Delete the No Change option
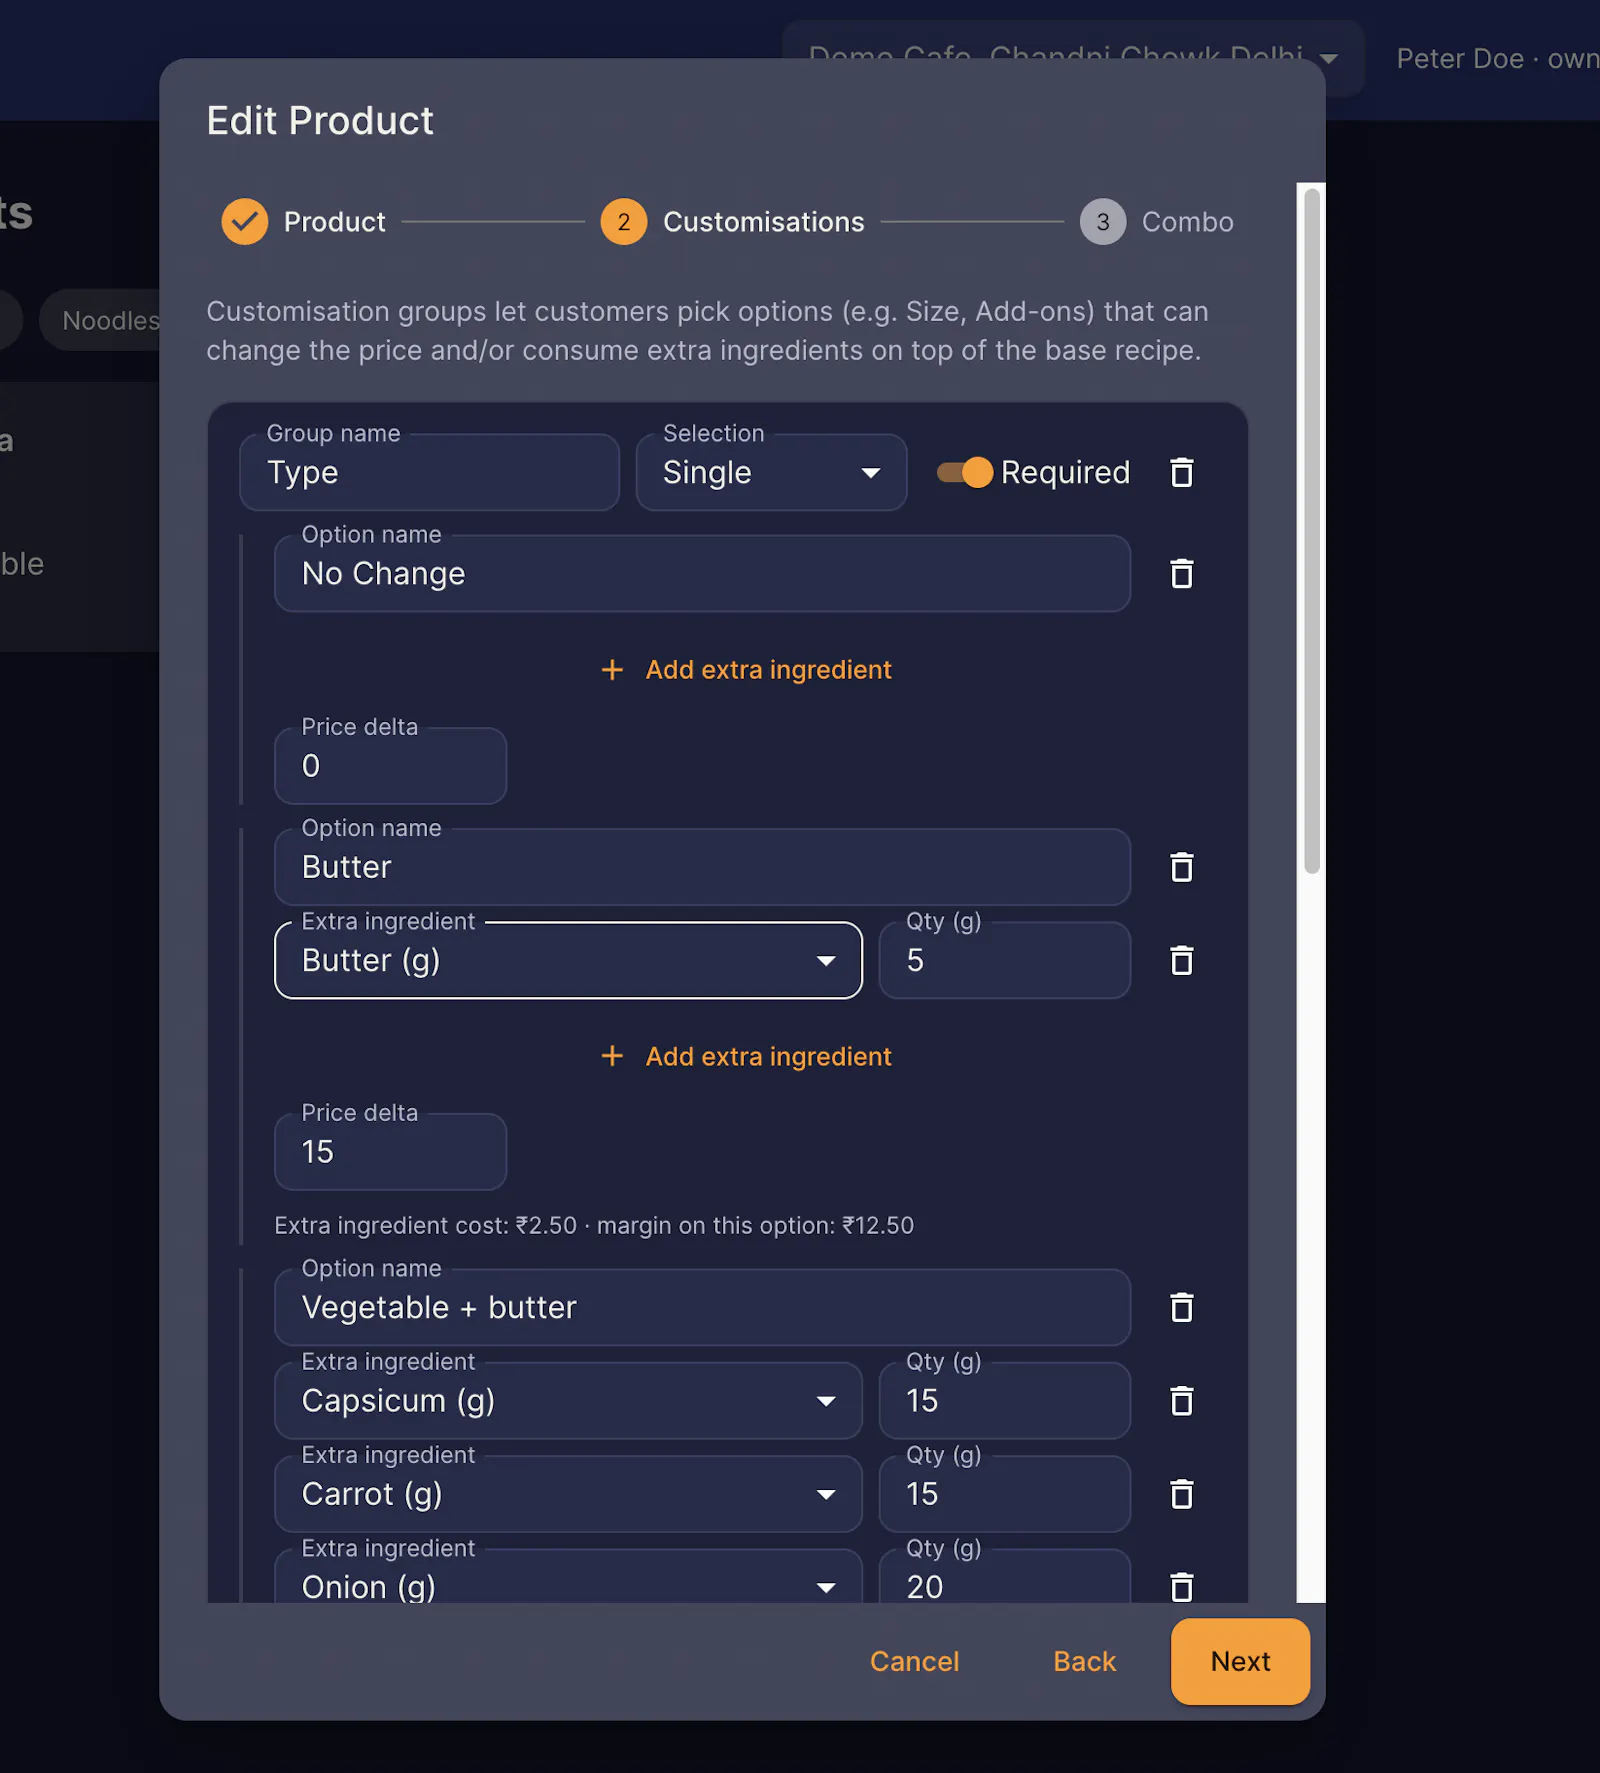Screen dimensions: 1600x1773 (1181, 574)
